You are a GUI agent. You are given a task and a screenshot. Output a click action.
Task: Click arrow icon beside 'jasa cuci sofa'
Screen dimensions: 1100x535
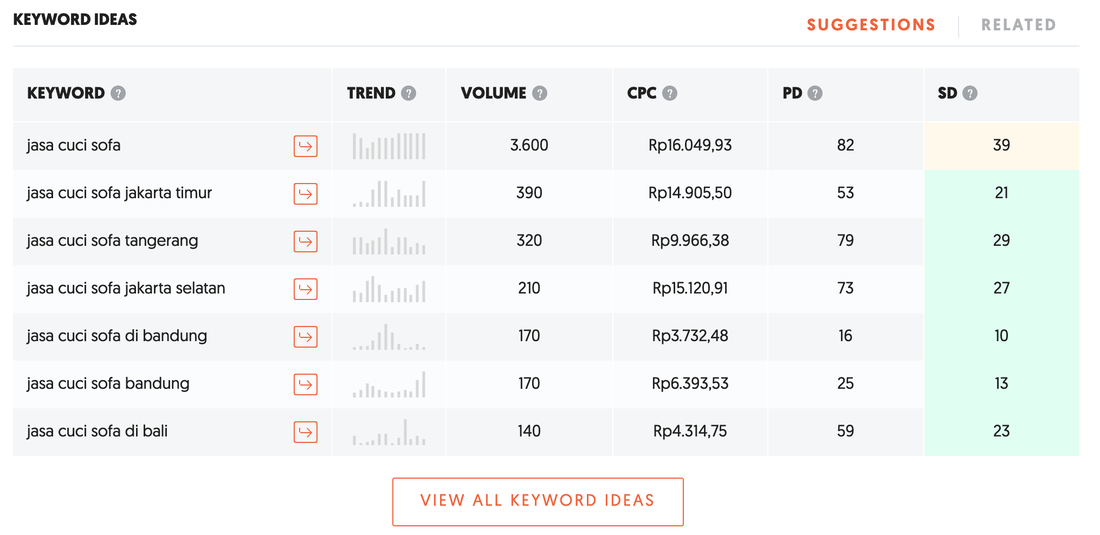click(305, 146)
